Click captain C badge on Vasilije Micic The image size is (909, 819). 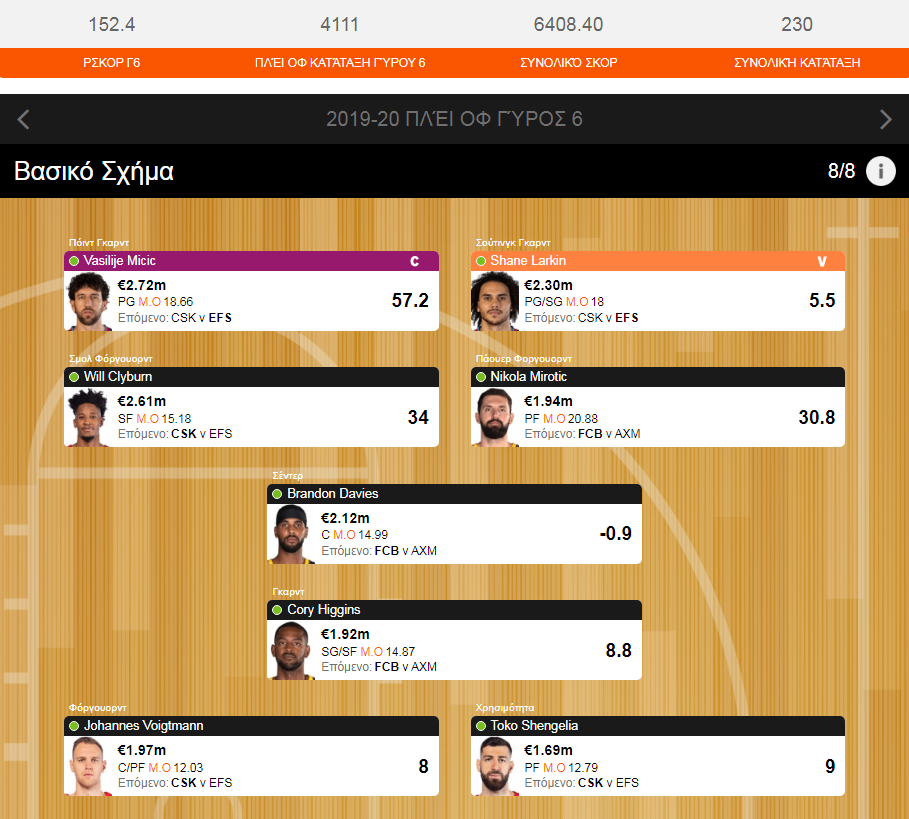pos(414,261)
